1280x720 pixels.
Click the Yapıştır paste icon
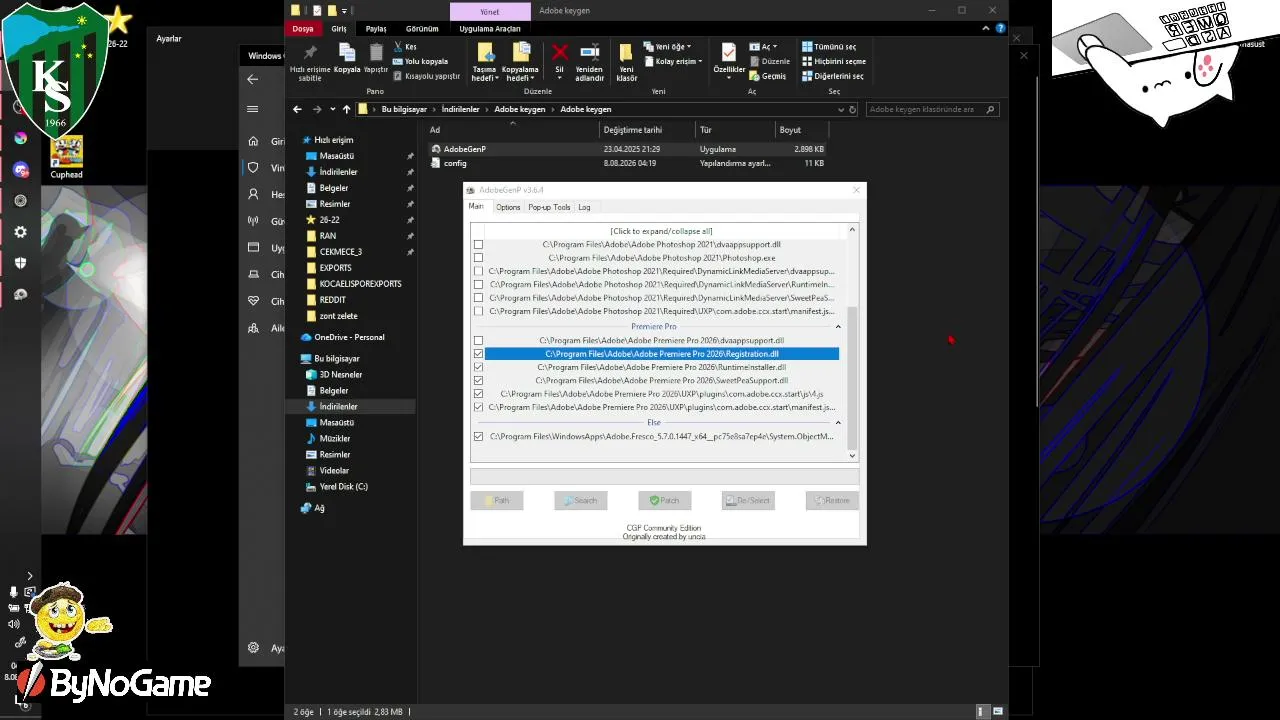pos(375,53)
